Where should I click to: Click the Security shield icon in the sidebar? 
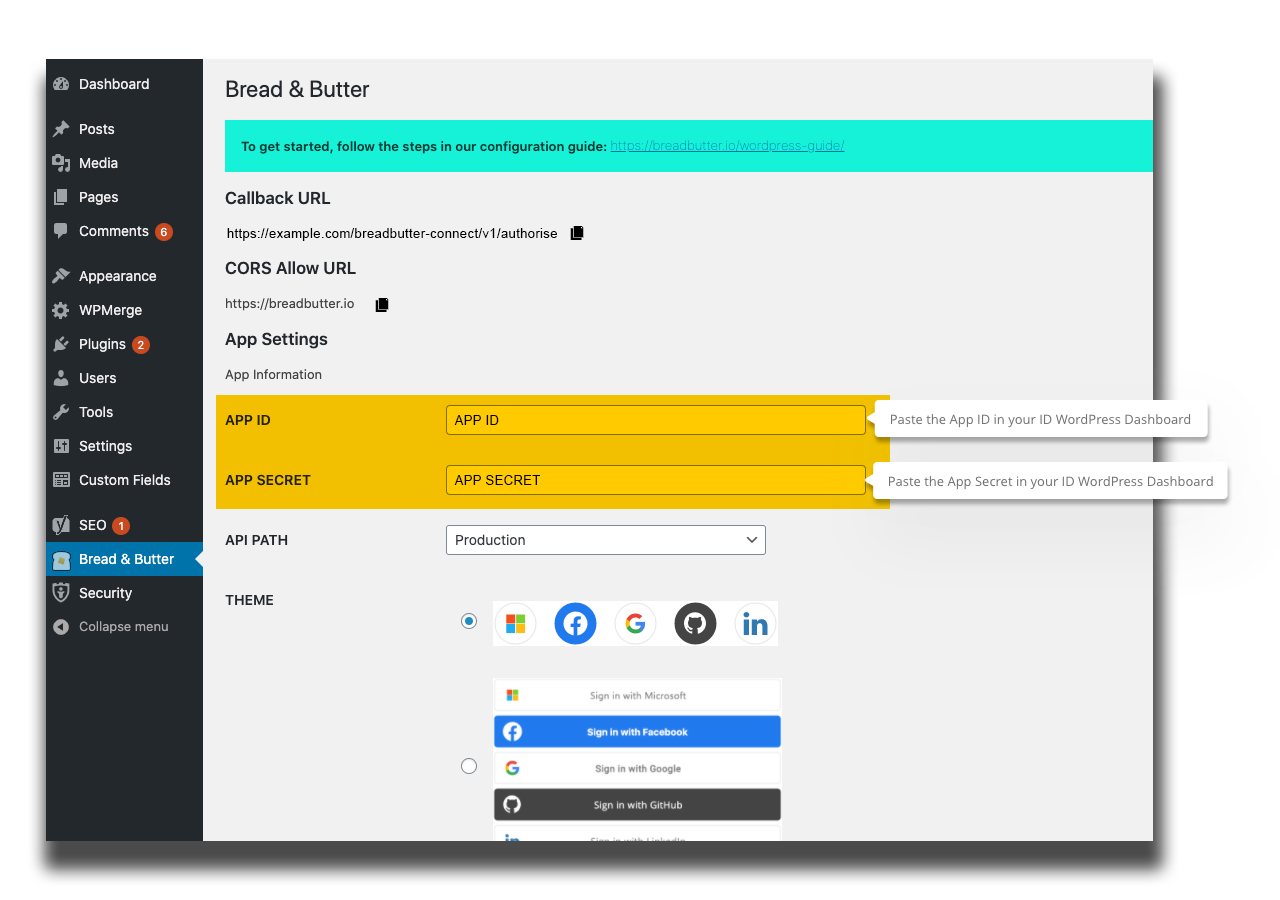click(61, 592)
